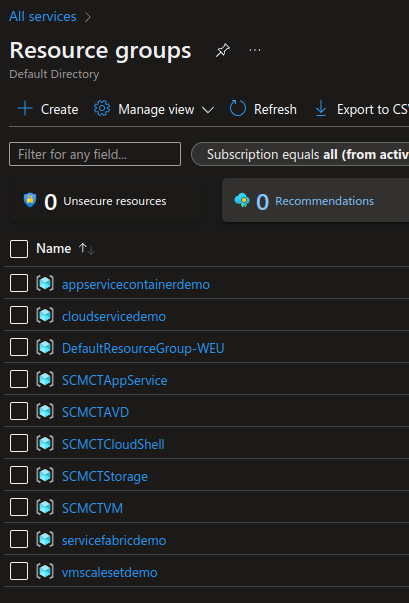Image resolution: width=409 pixels, height=603 pixels.
Task: Open the SCMCTVM resource group
Action: 92,508
